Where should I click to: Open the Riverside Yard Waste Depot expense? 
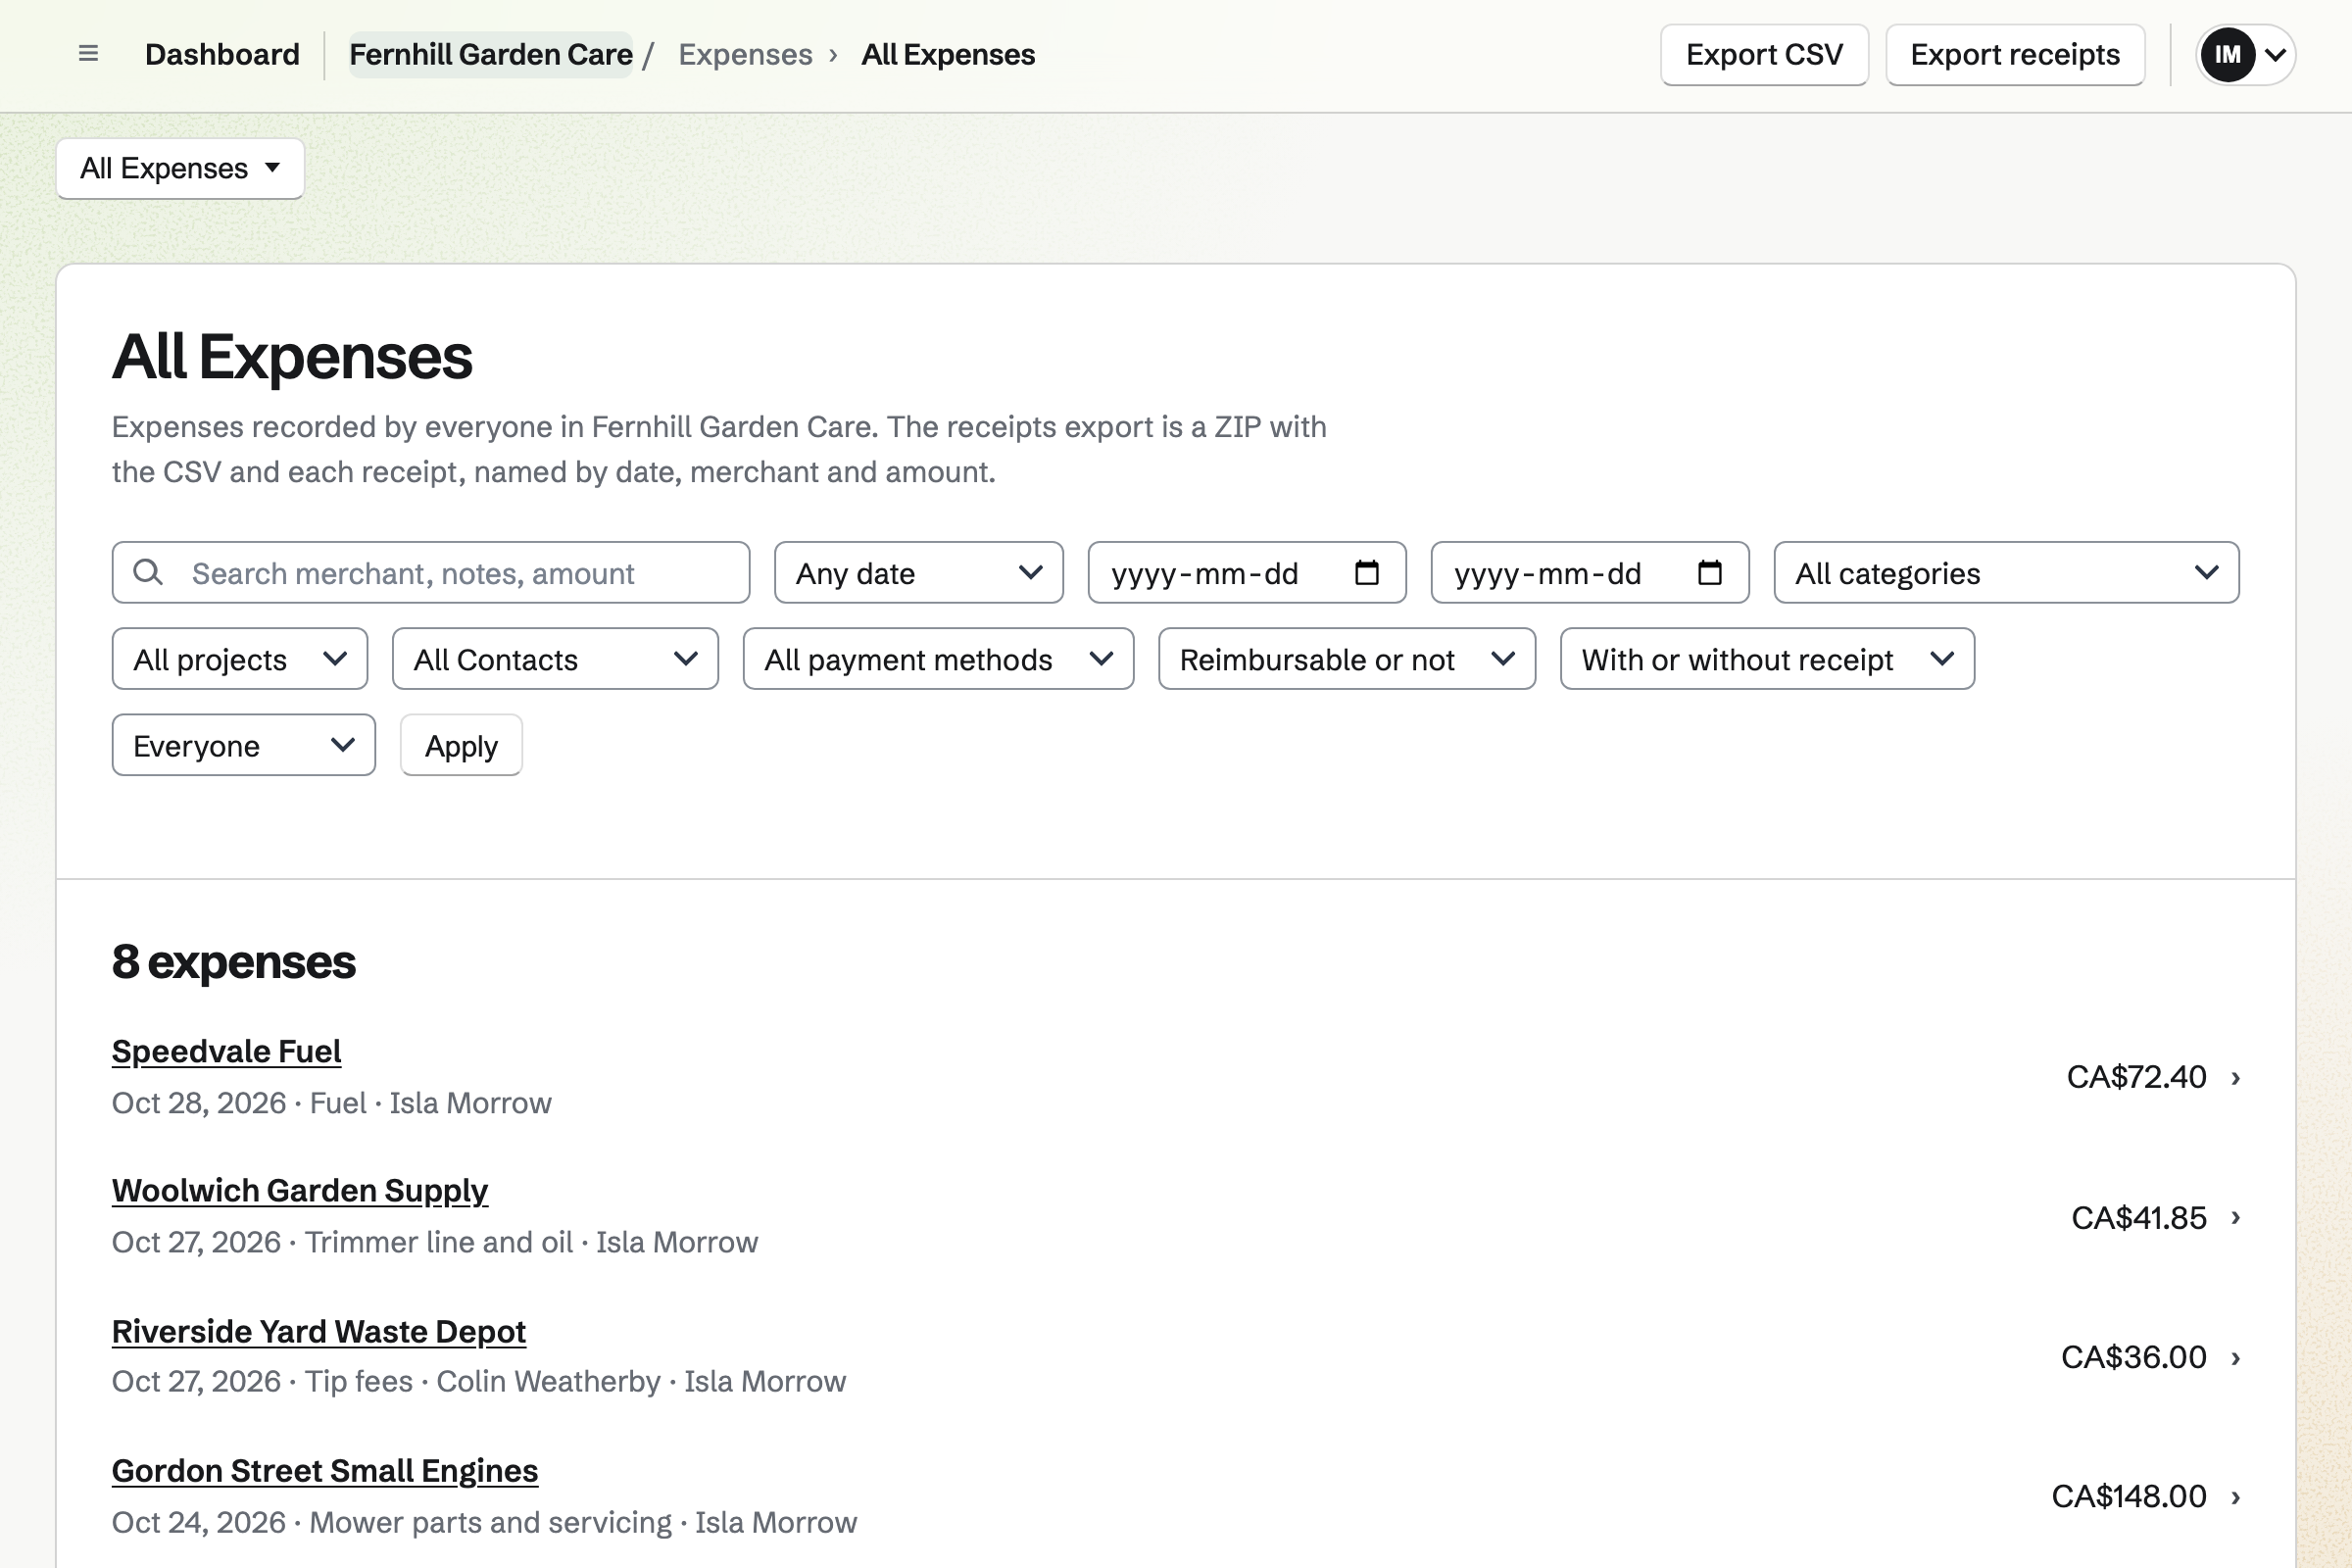point(319,1331)
